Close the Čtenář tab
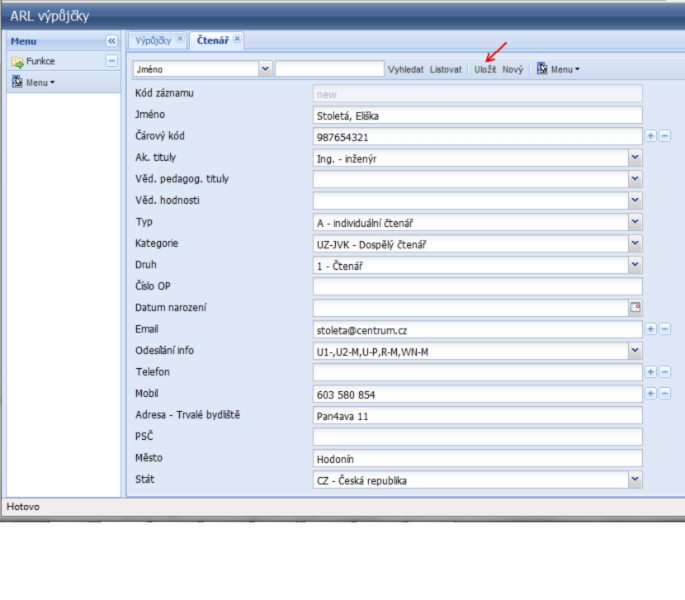 [x=238, y=40]
